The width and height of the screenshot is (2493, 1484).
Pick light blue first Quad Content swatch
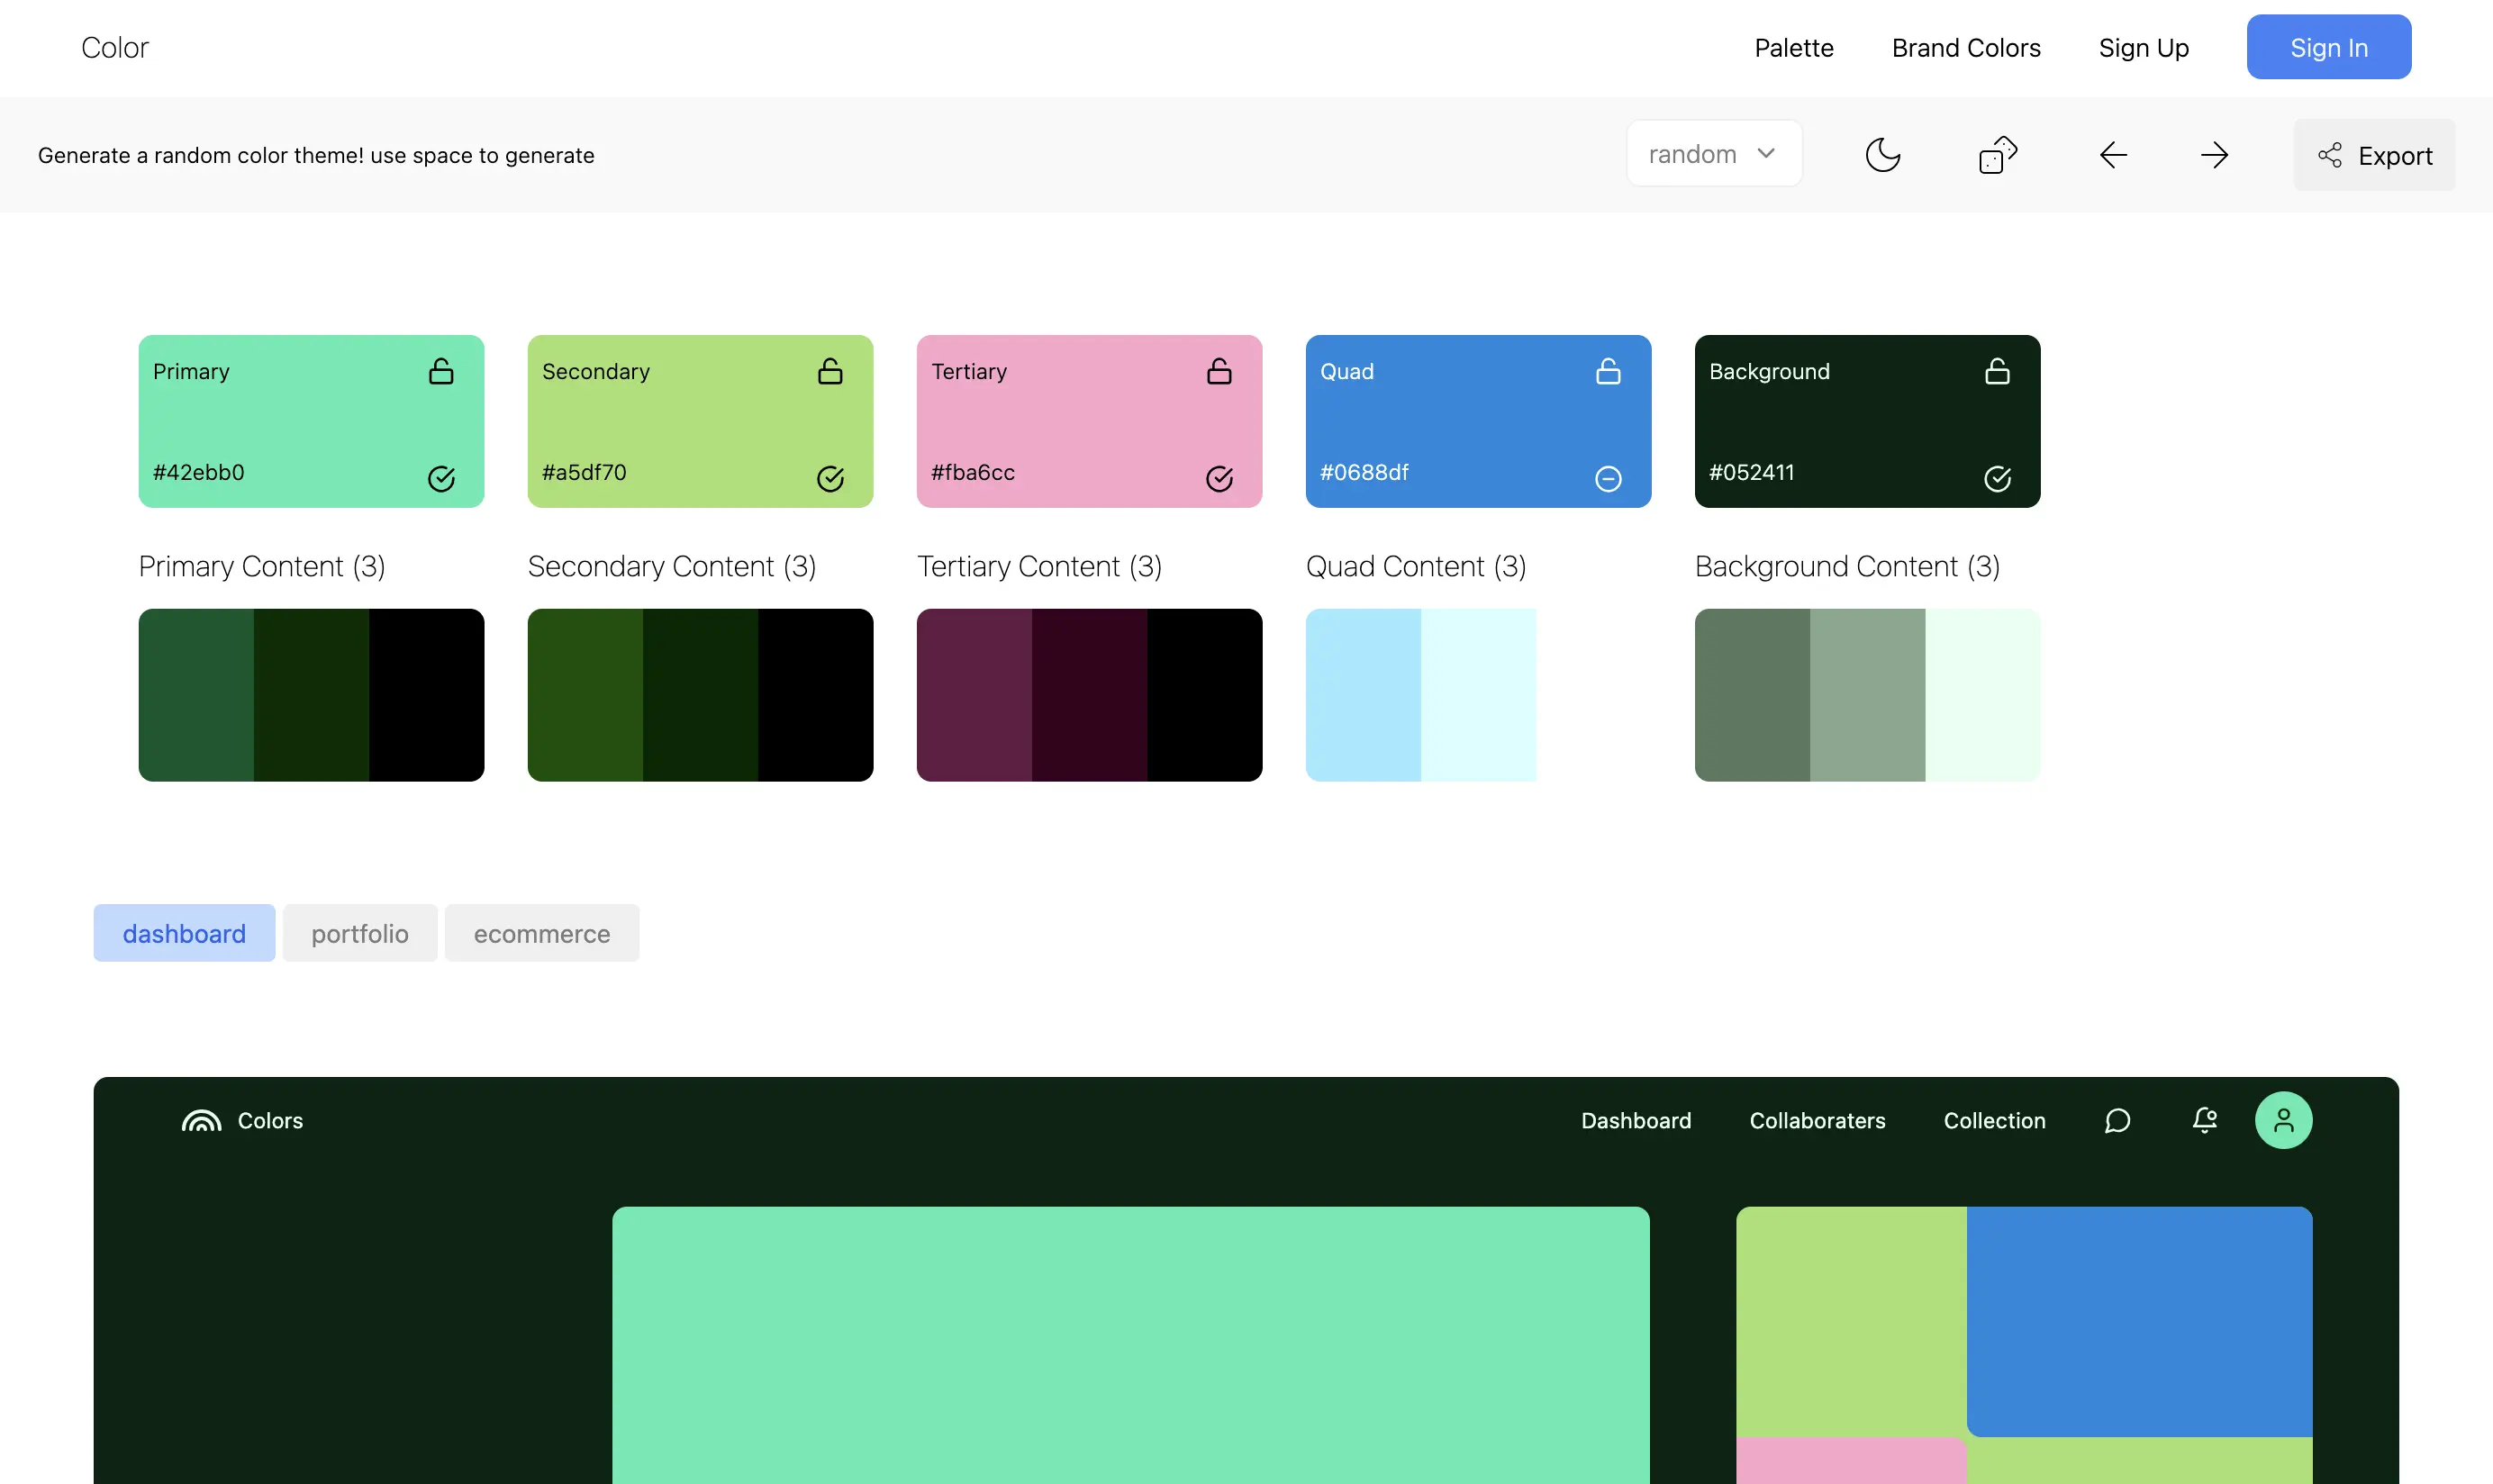pyautogui.click(x=1363, y=695)
